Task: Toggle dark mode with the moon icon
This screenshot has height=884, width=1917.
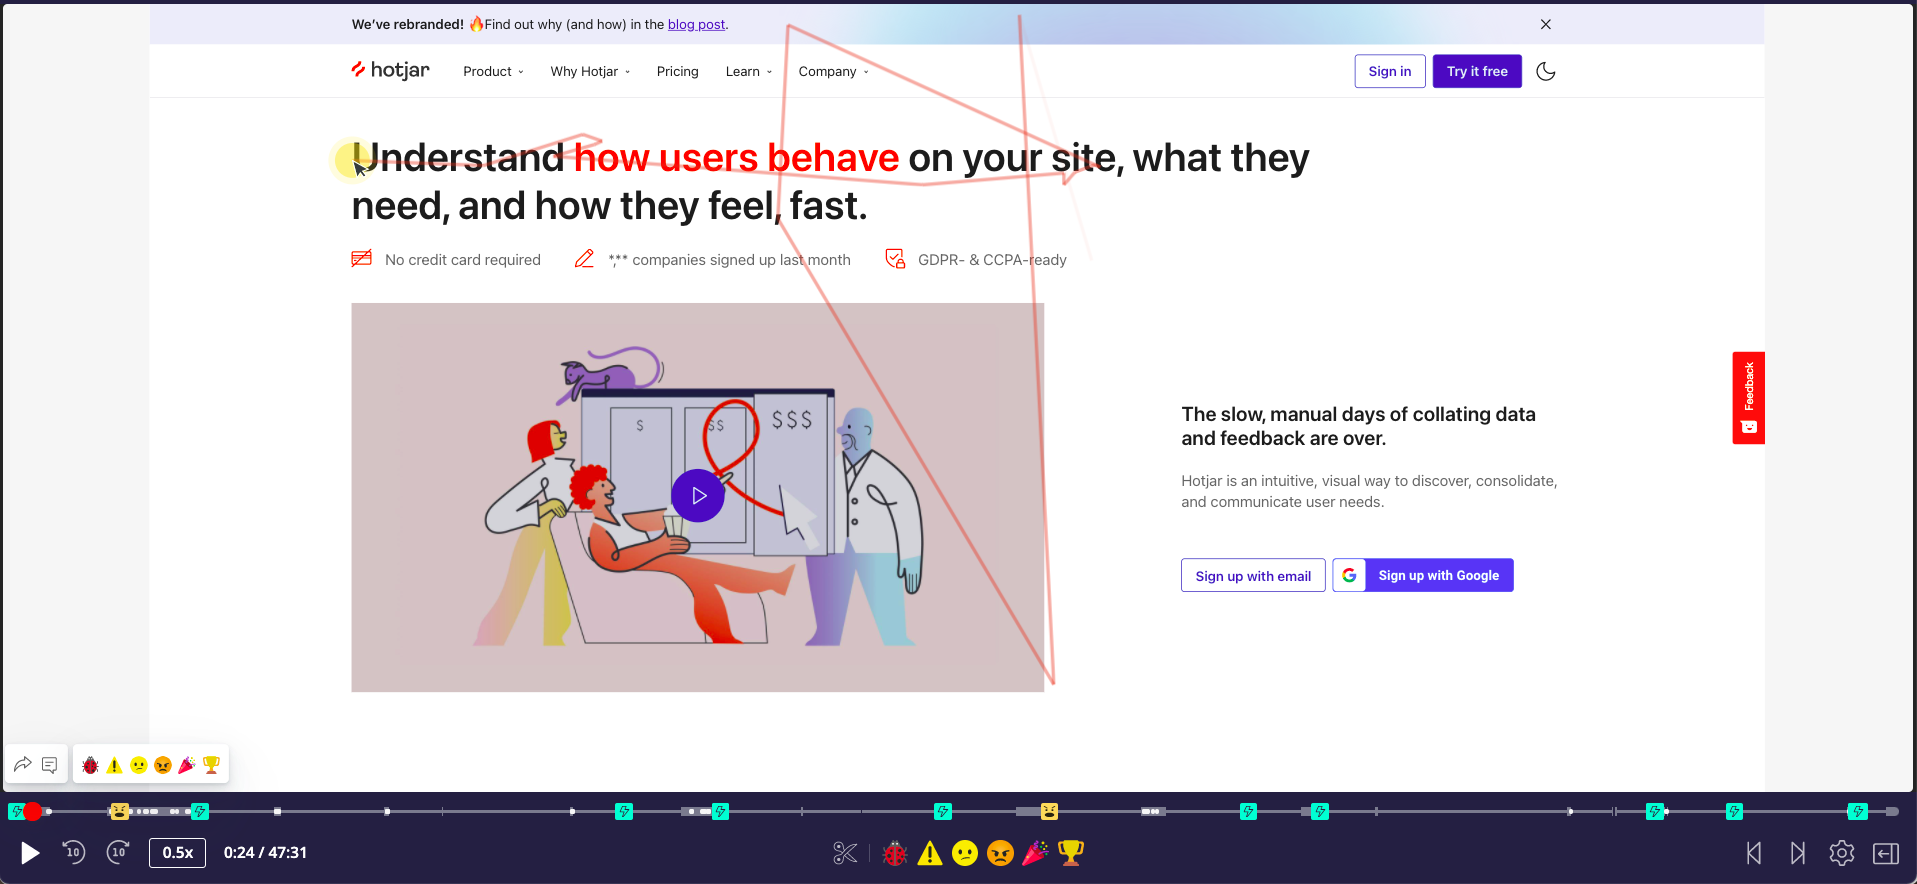Action: (x=1545, y=71)
